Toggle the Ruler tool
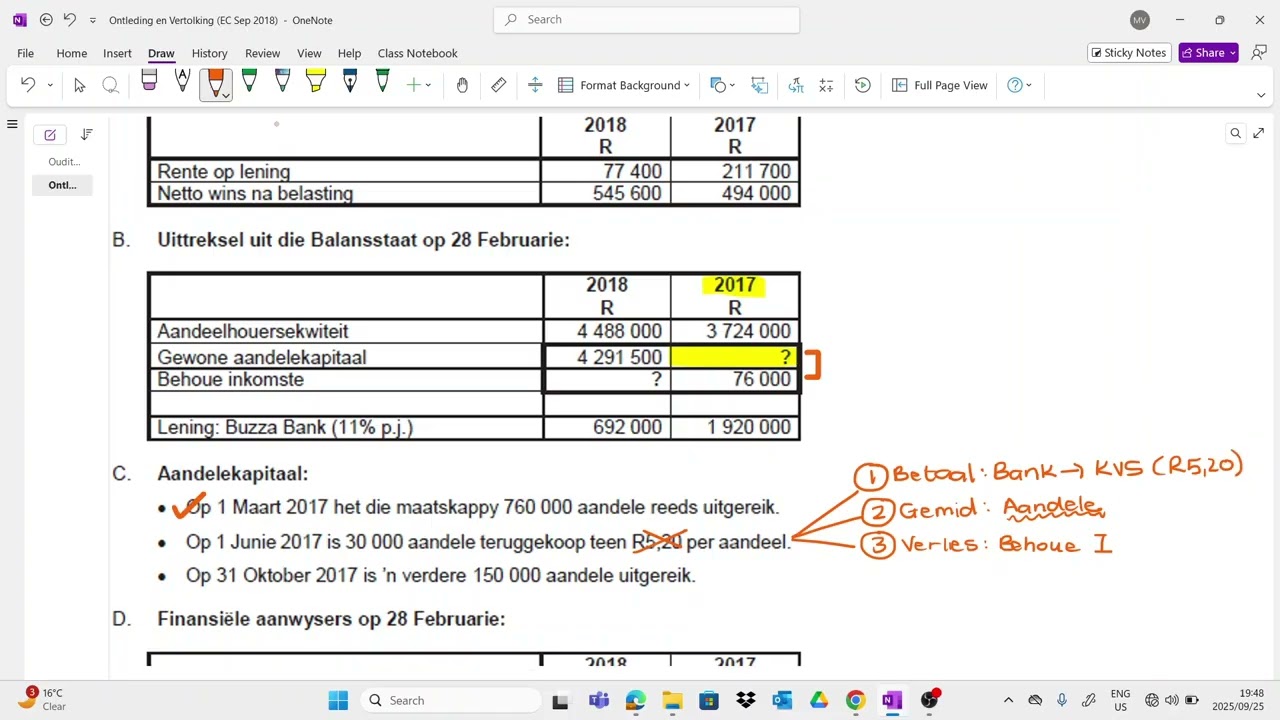Viewport: 1280px width, 720px height. [498, 86]
